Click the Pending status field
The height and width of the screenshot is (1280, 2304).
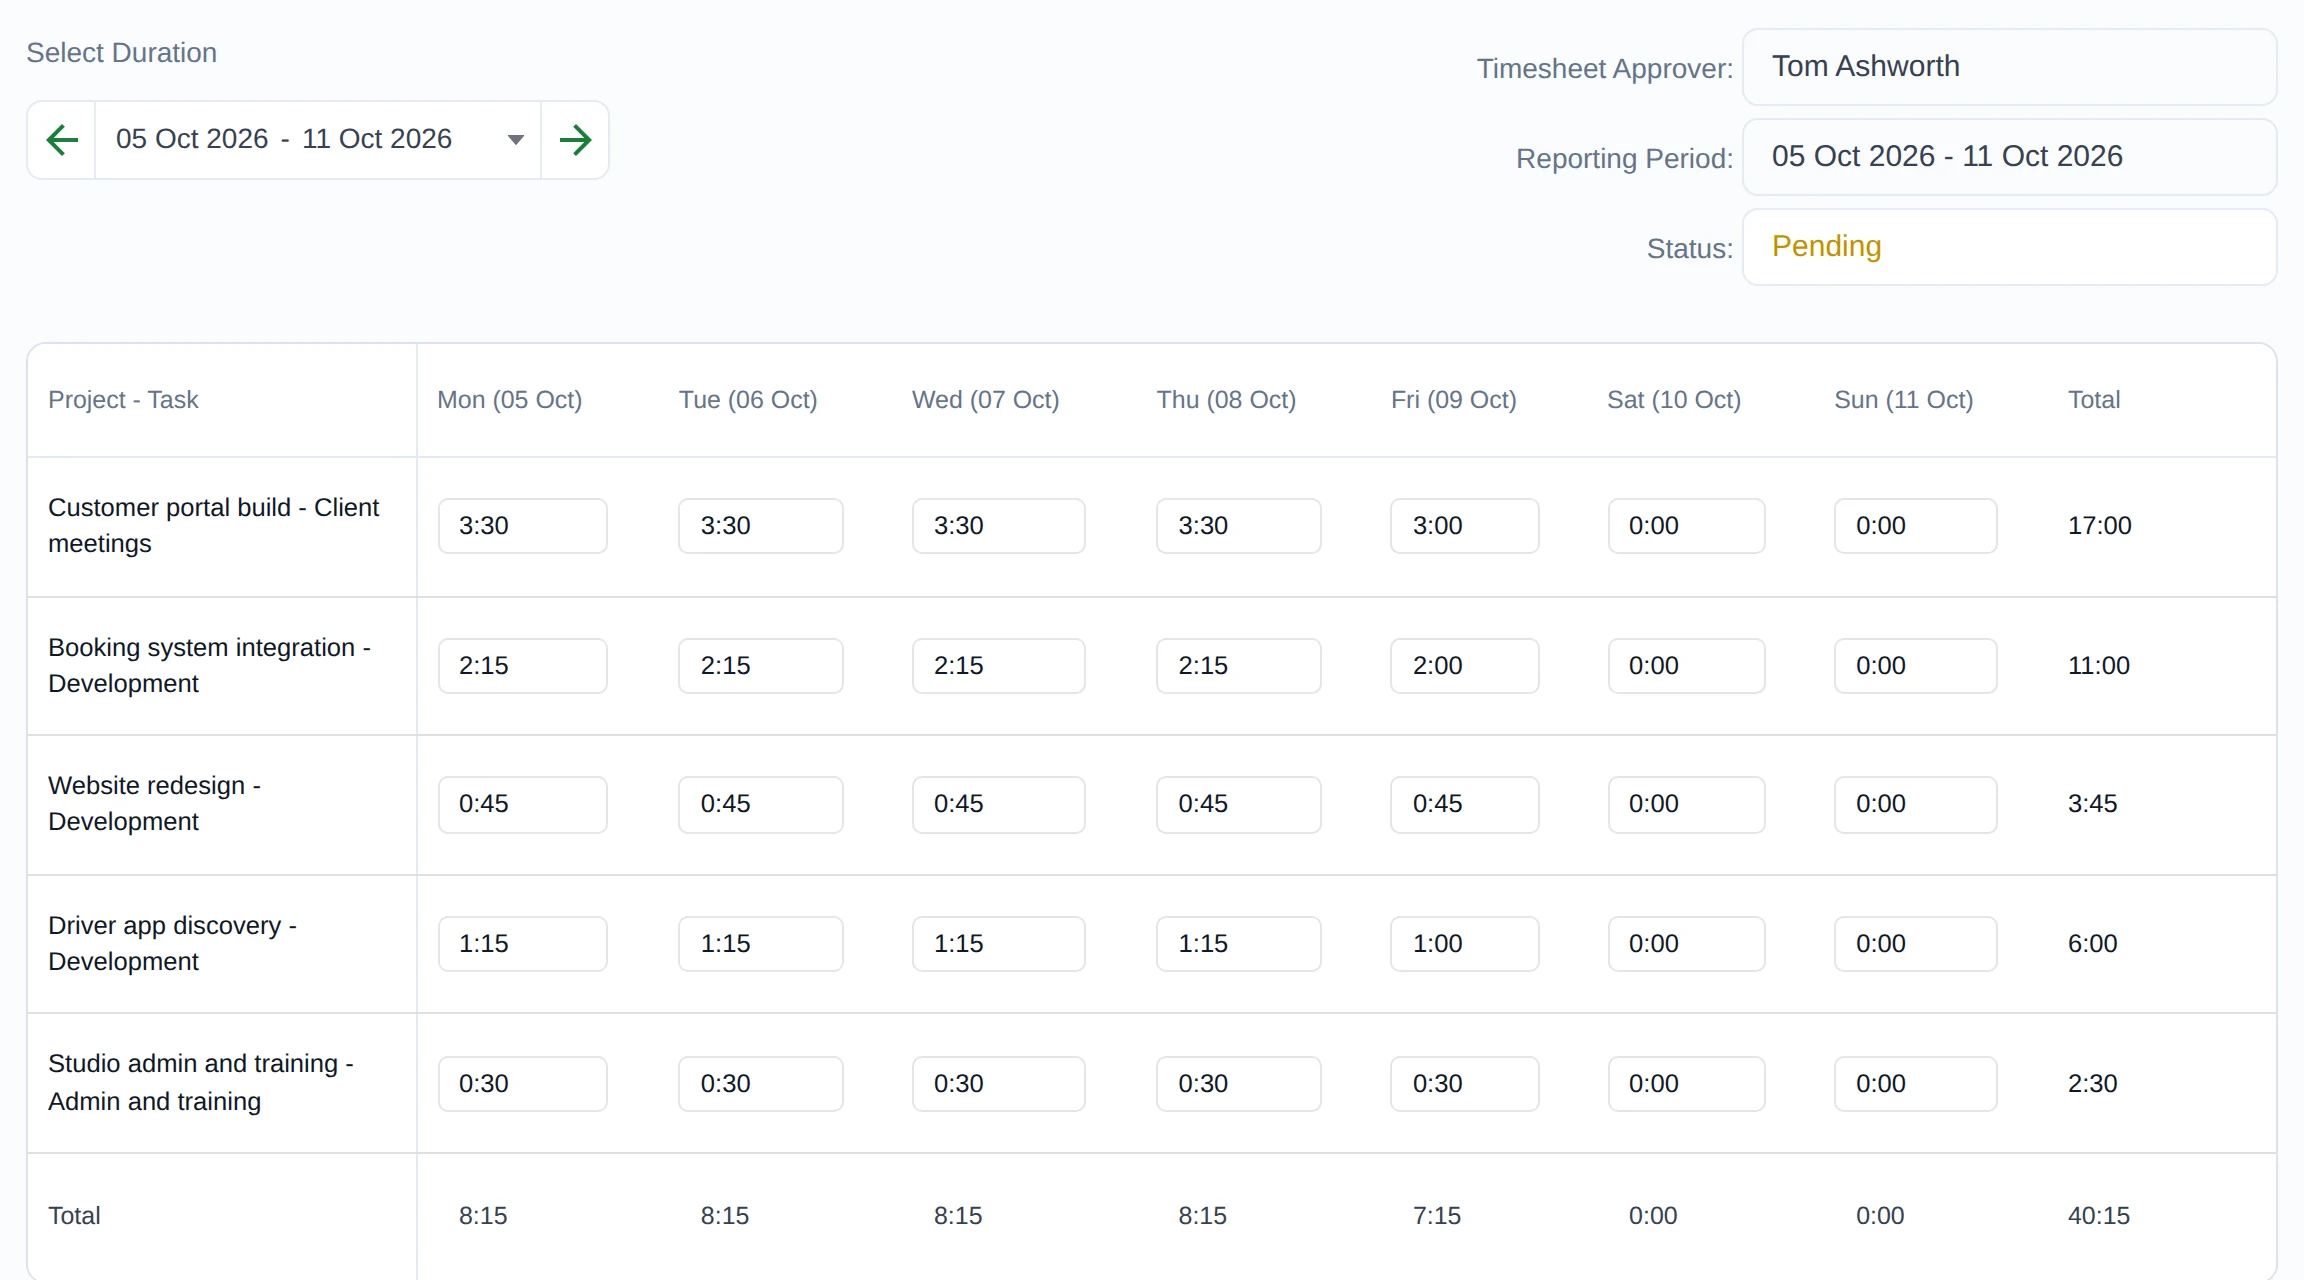2009,247
